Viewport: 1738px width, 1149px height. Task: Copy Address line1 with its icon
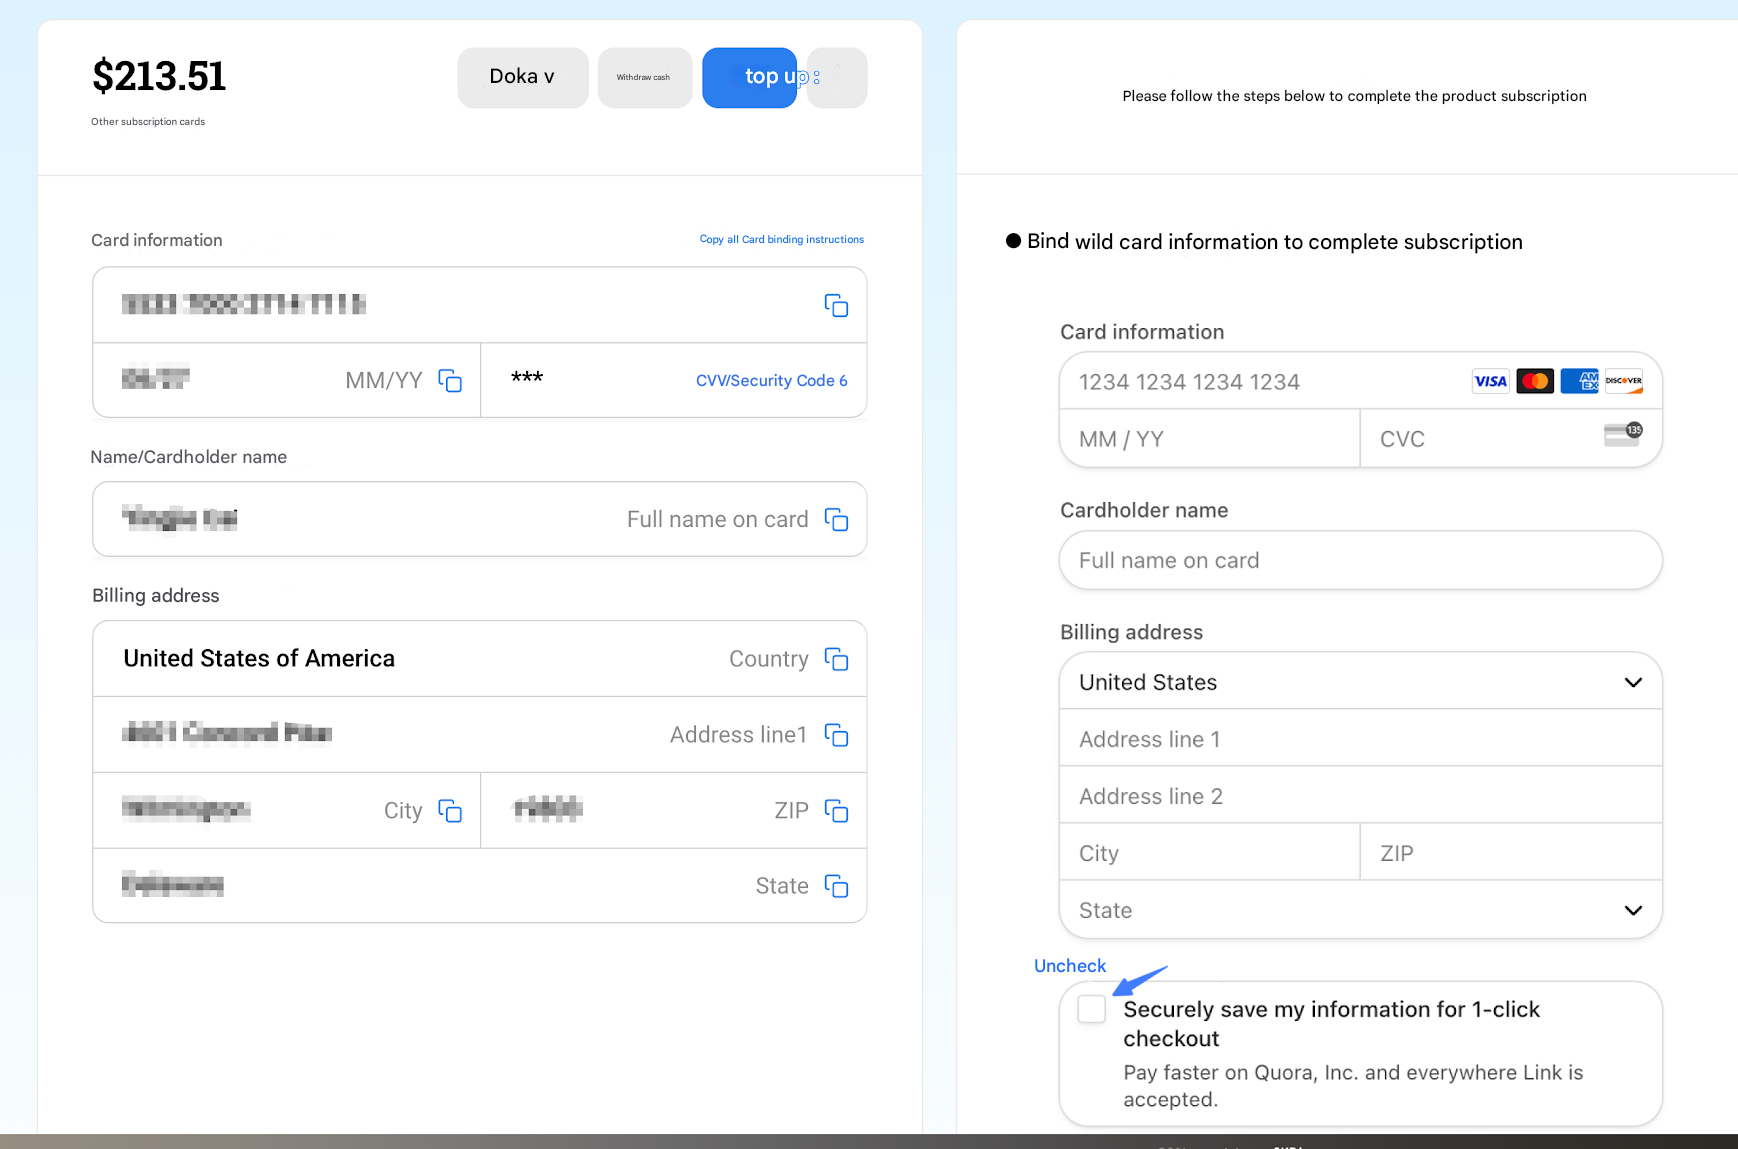click(836, 735)
